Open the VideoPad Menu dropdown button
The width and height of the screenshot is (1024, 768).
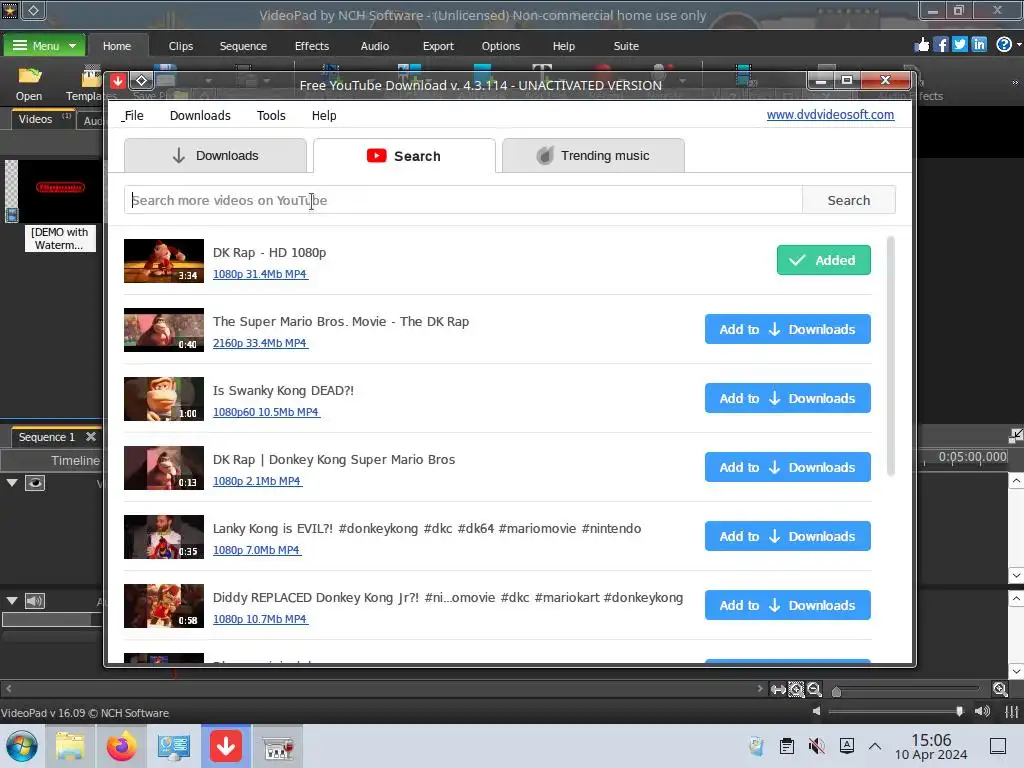tap(44, 46)
